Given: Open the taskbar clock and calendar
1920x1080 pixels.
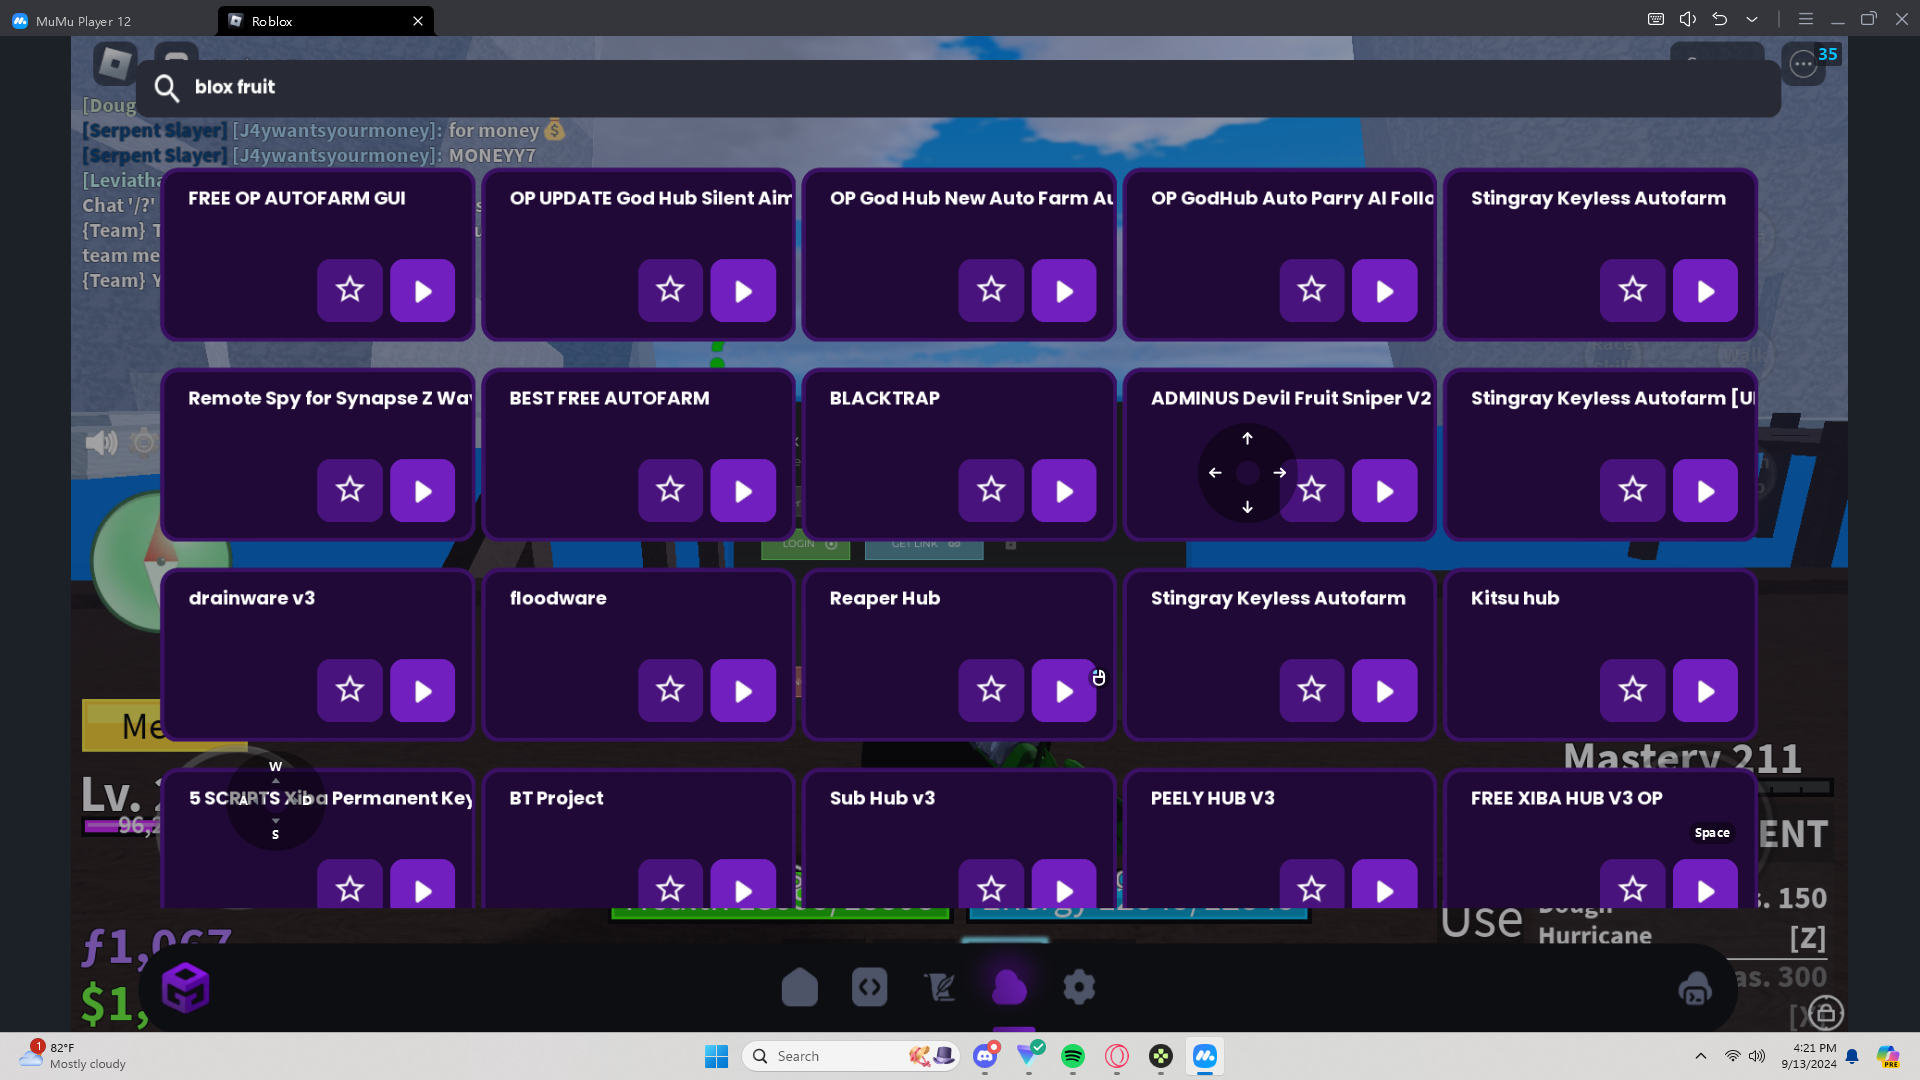Looking at the screenshot, I should pyautogui.click(x=1809, y=1056).
